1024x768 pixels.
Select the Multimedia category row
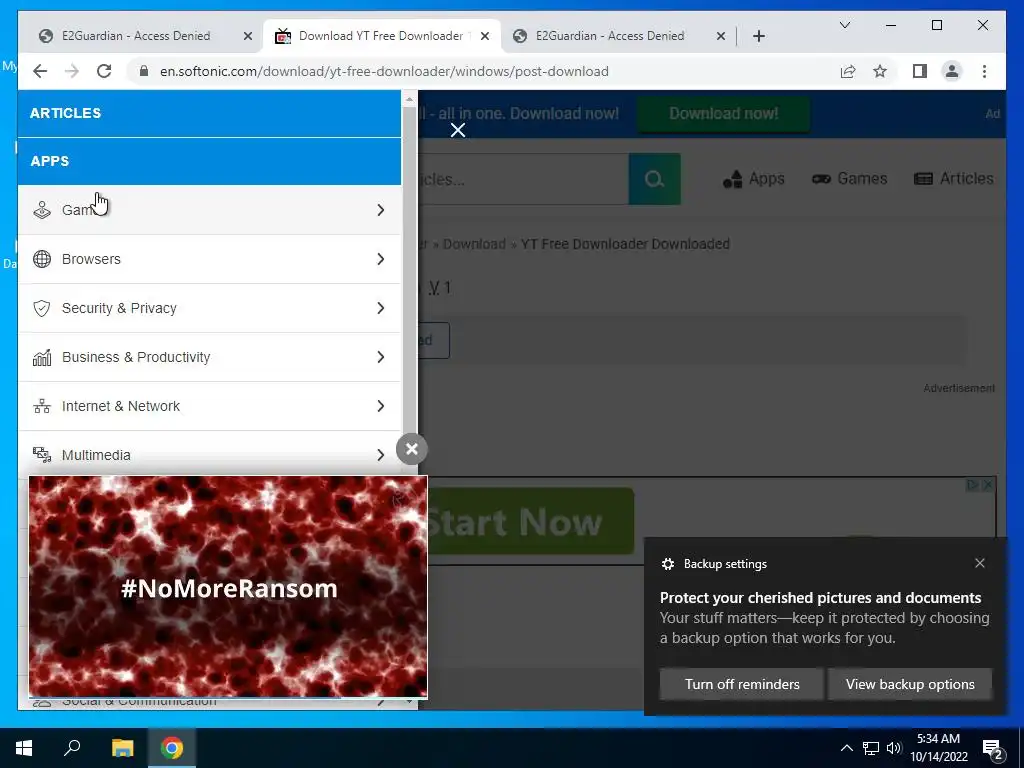coord(209,454)
